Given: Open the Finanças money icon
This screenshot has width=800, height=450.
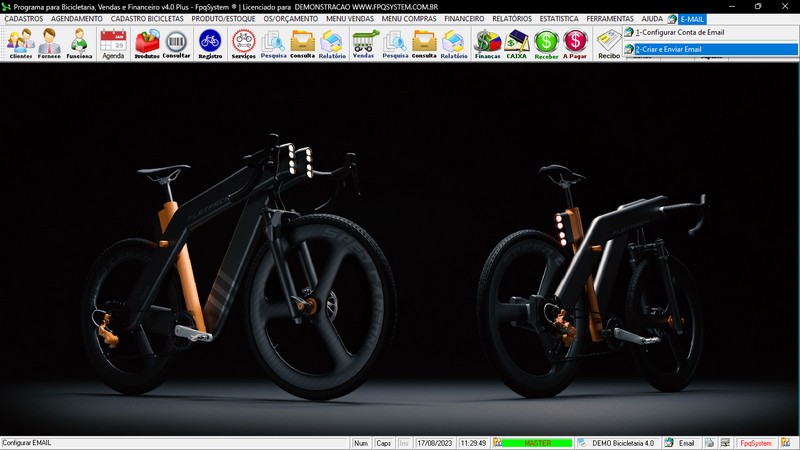Looking at the screenshot, I should click(x=487, y=43).
